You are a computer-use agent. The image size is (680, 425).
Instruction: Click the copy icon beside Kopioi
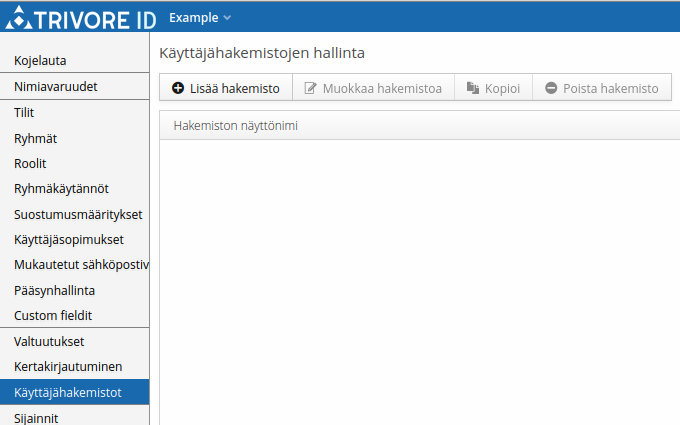click(473, 88)
